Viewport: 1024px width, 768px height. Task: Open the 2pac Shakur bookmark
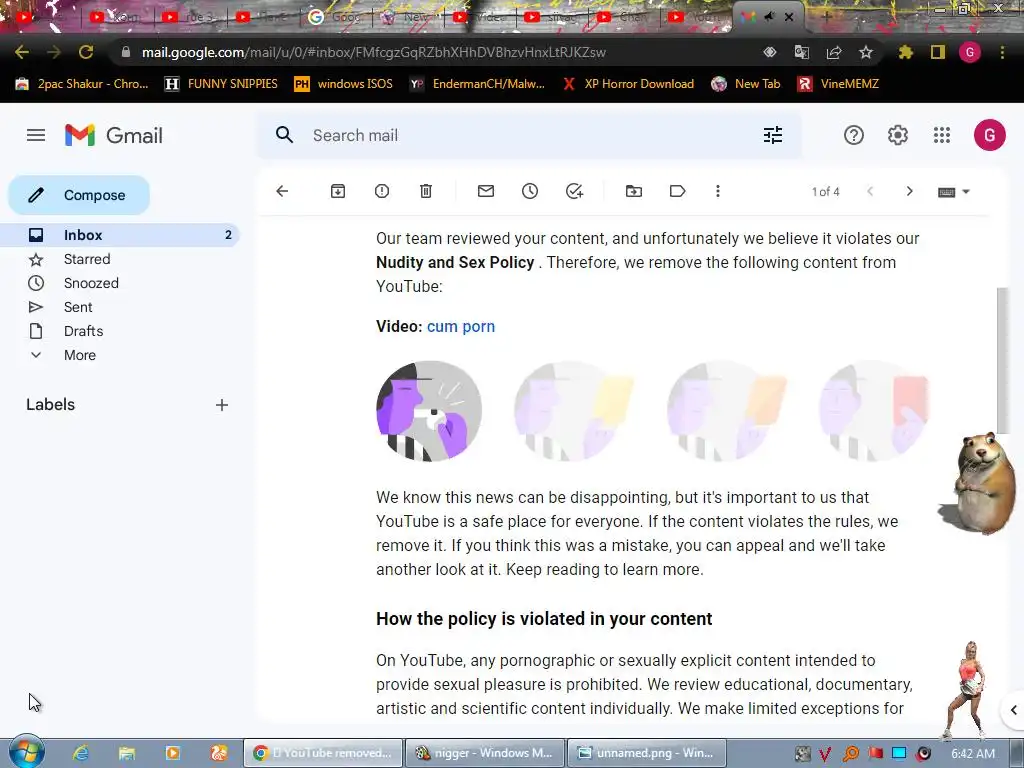point(82,84)
